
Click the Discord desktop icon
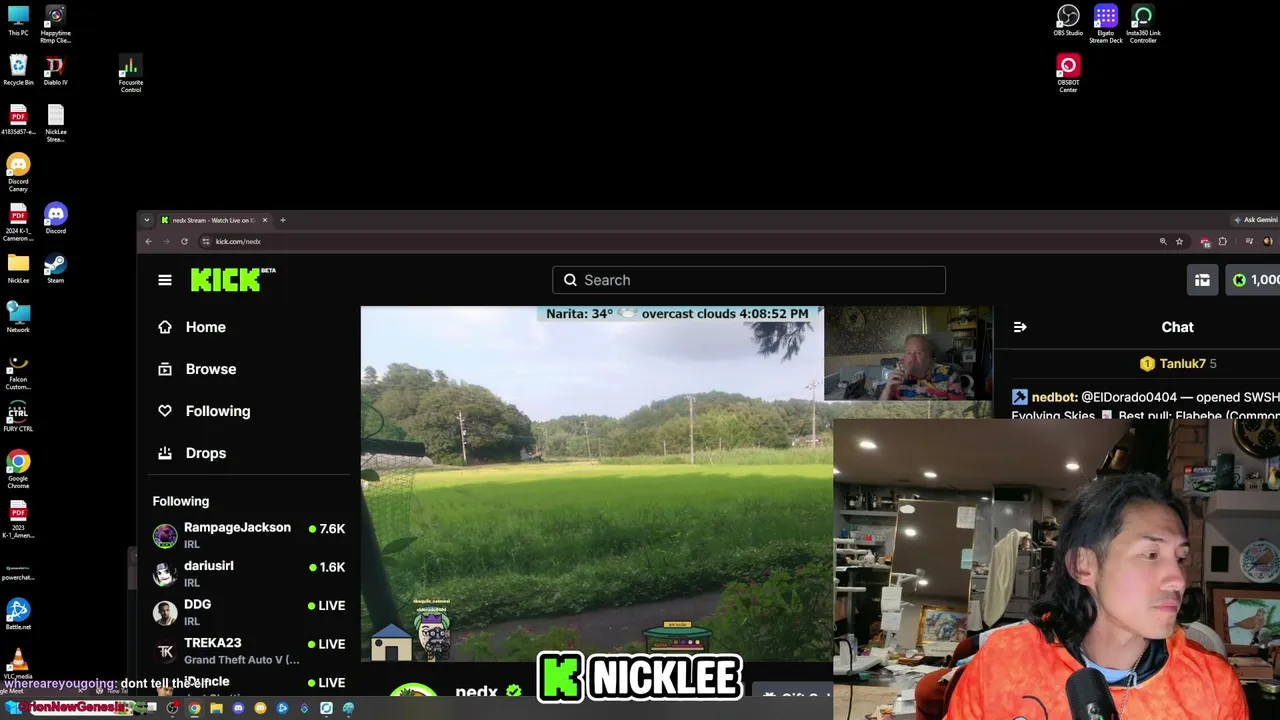55,219
